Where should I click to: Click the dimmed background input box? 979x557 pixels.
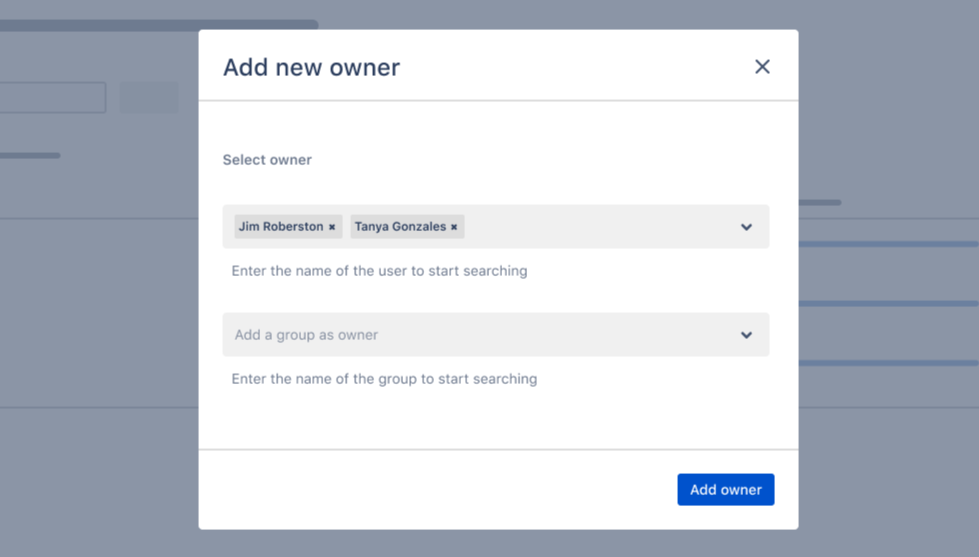coord(52,98)
